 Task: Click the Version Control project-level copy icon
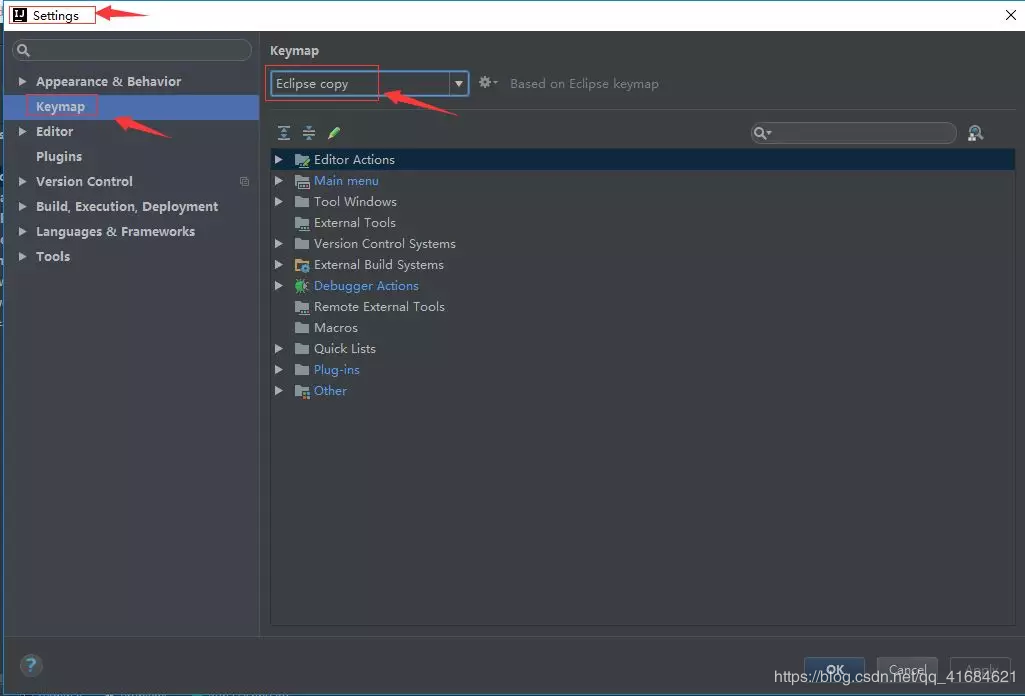click(244, 182)
